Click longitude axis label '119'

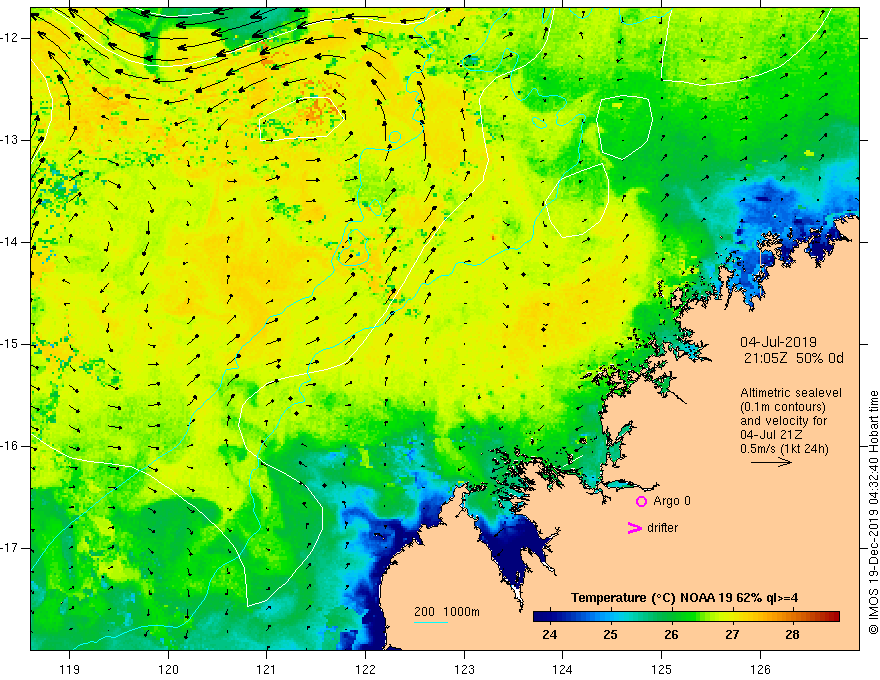click(70, 669)
